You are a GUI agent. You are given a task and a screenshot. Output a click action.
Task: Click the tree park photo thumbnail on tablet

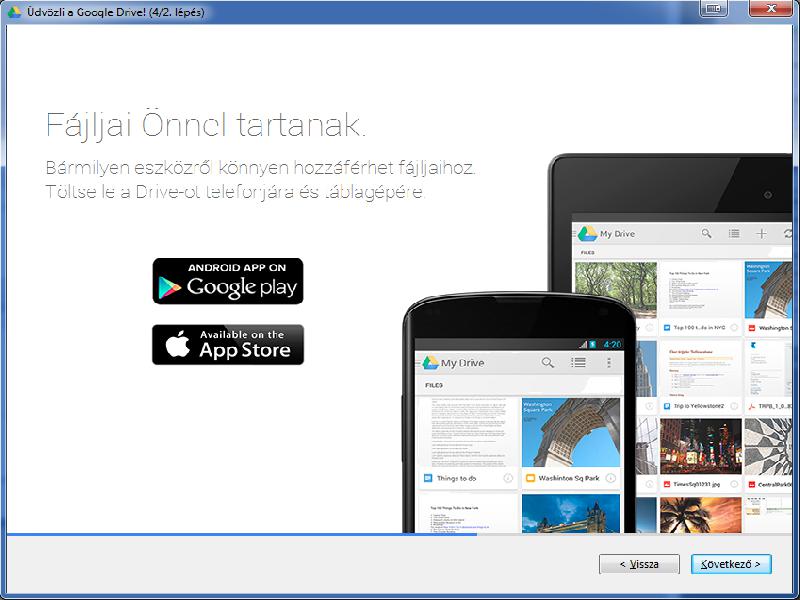(x=616, y=290)
